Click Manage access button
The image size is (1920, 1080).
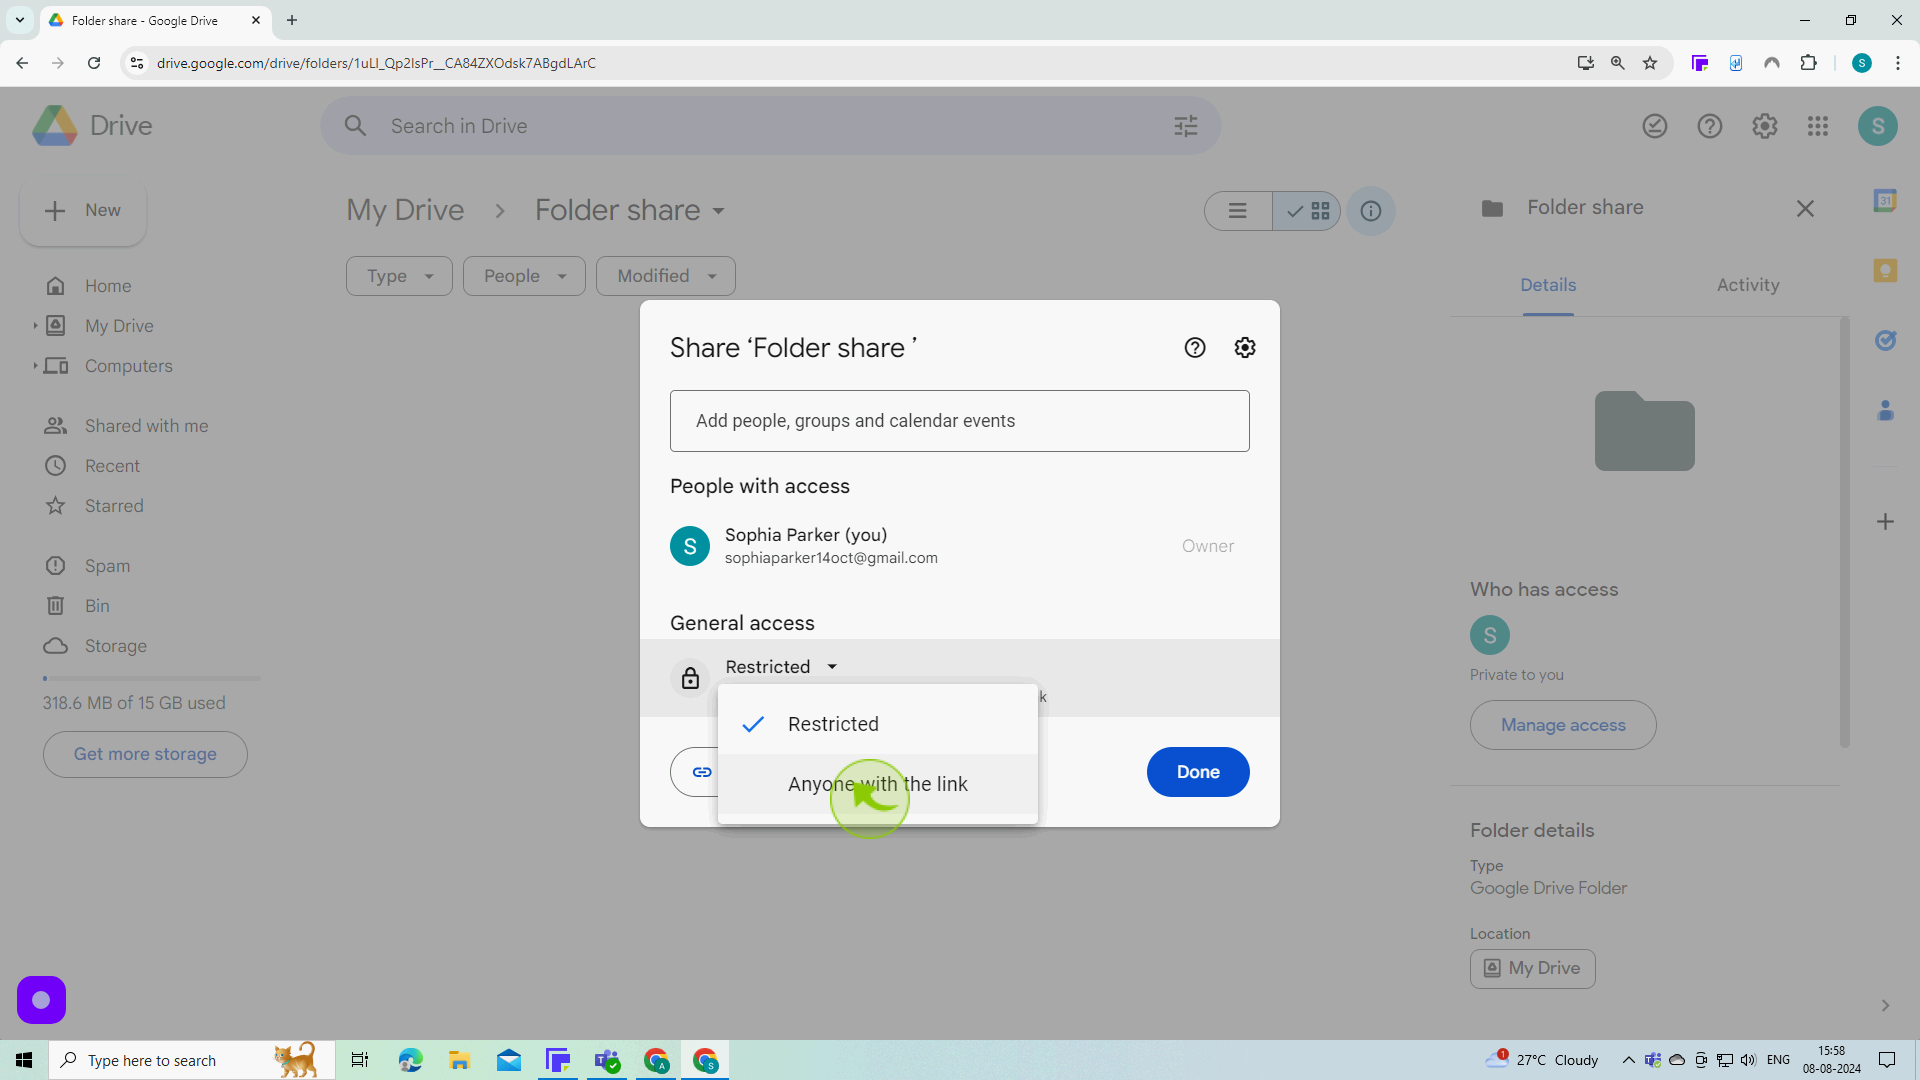[x=1563, y=725]
